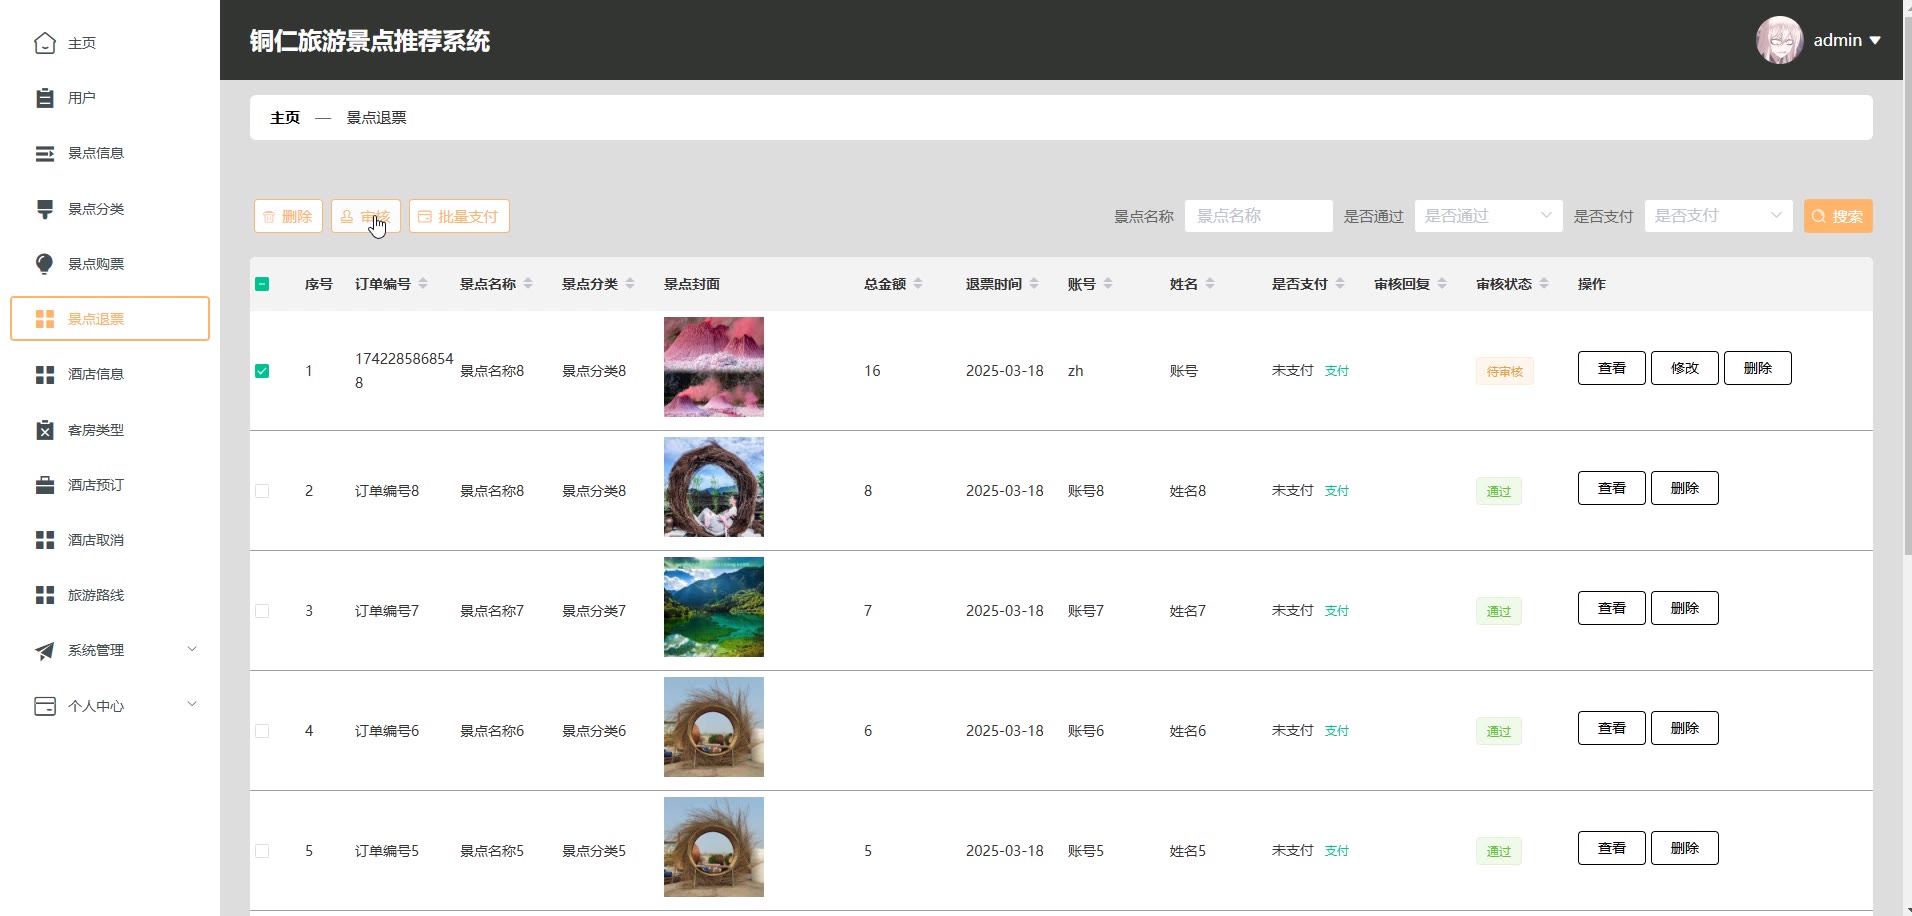The width and height of the screenshot is (1912, 916).
Task: Click 支付 link in zh row
Action: pyautogui.click(x=1337, y=371)
